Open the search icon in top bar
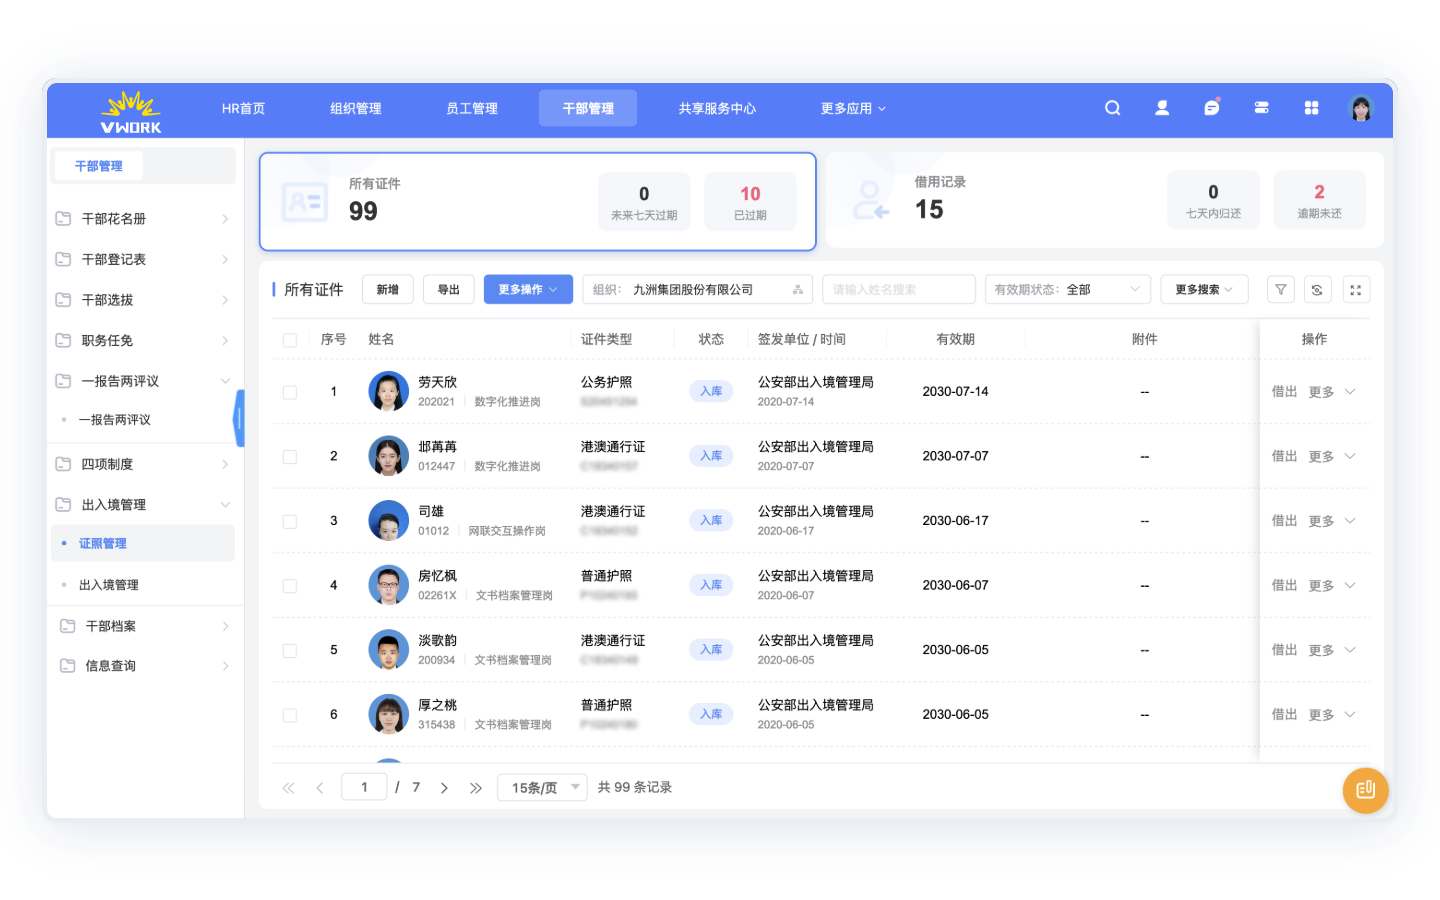The image size is (1440, 900). pos(1112,108)
